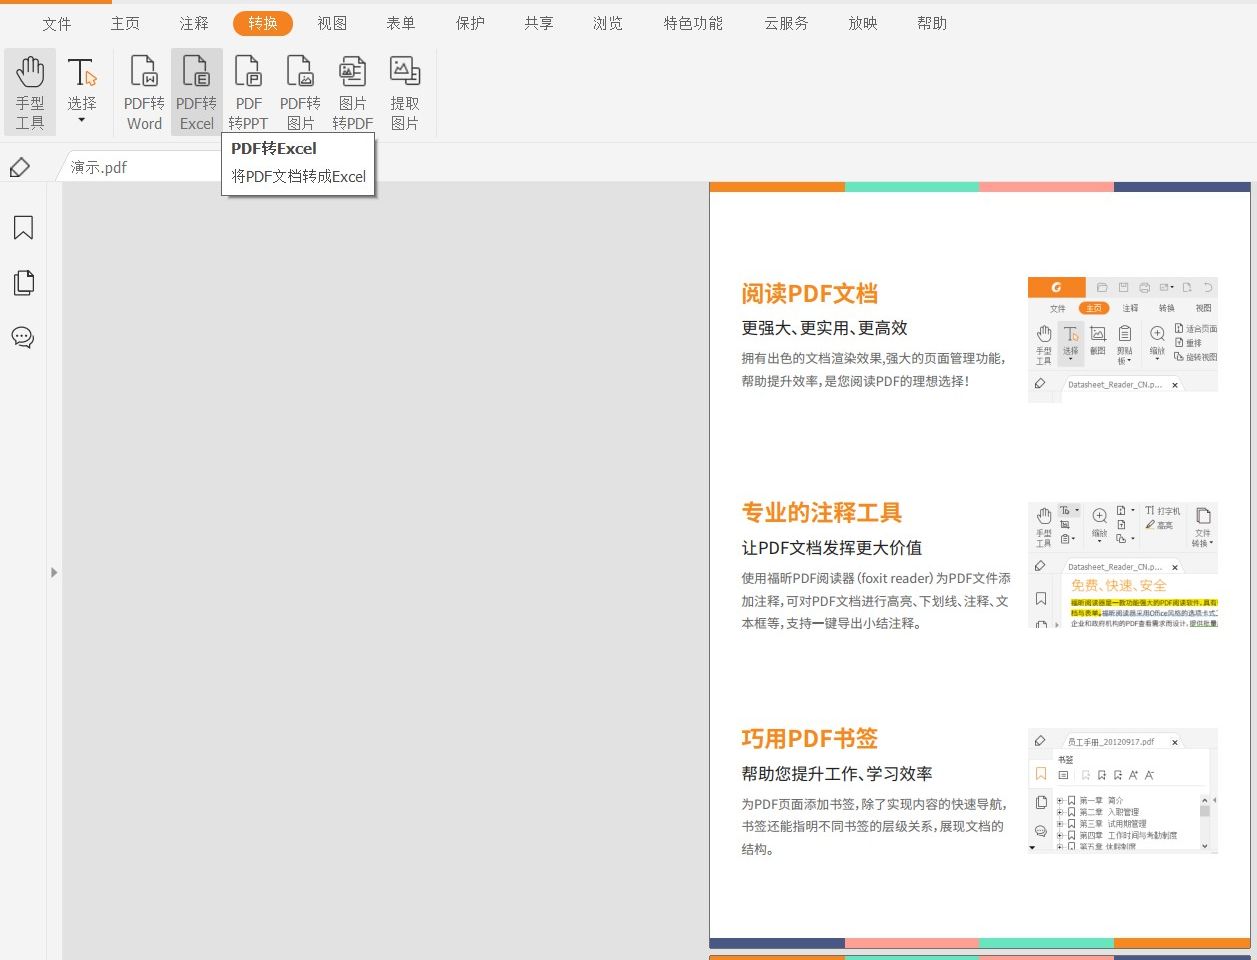Screen dimensions: 1257x960
Task: Expand the collapsed navigation pane arrow
Action: [54, 572]
